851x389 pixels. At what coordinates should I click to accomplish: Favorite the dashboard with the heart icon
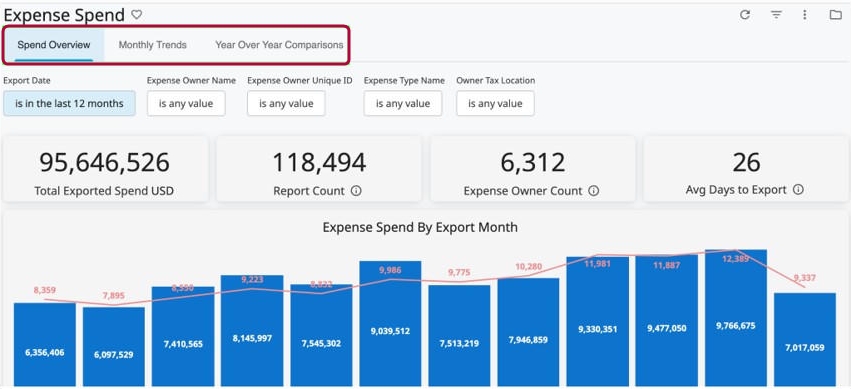[137, 15]
